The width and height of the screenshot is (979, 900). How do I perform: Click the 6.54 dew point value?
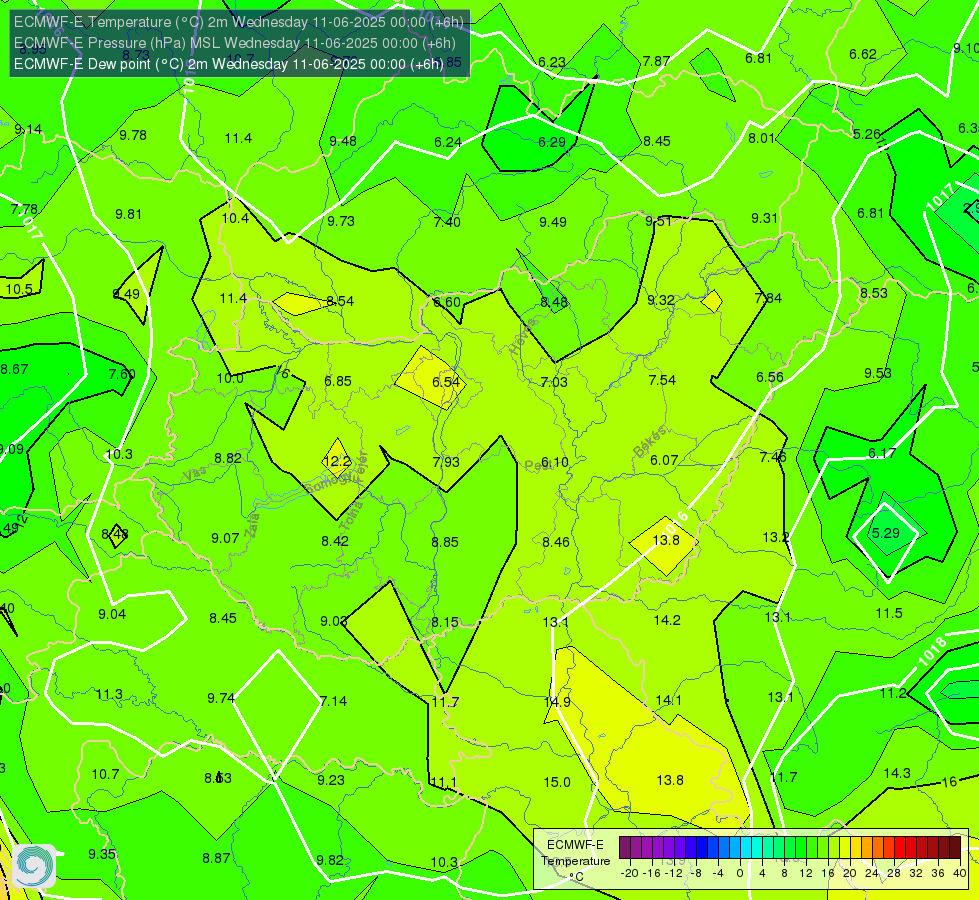coord(446,382)
